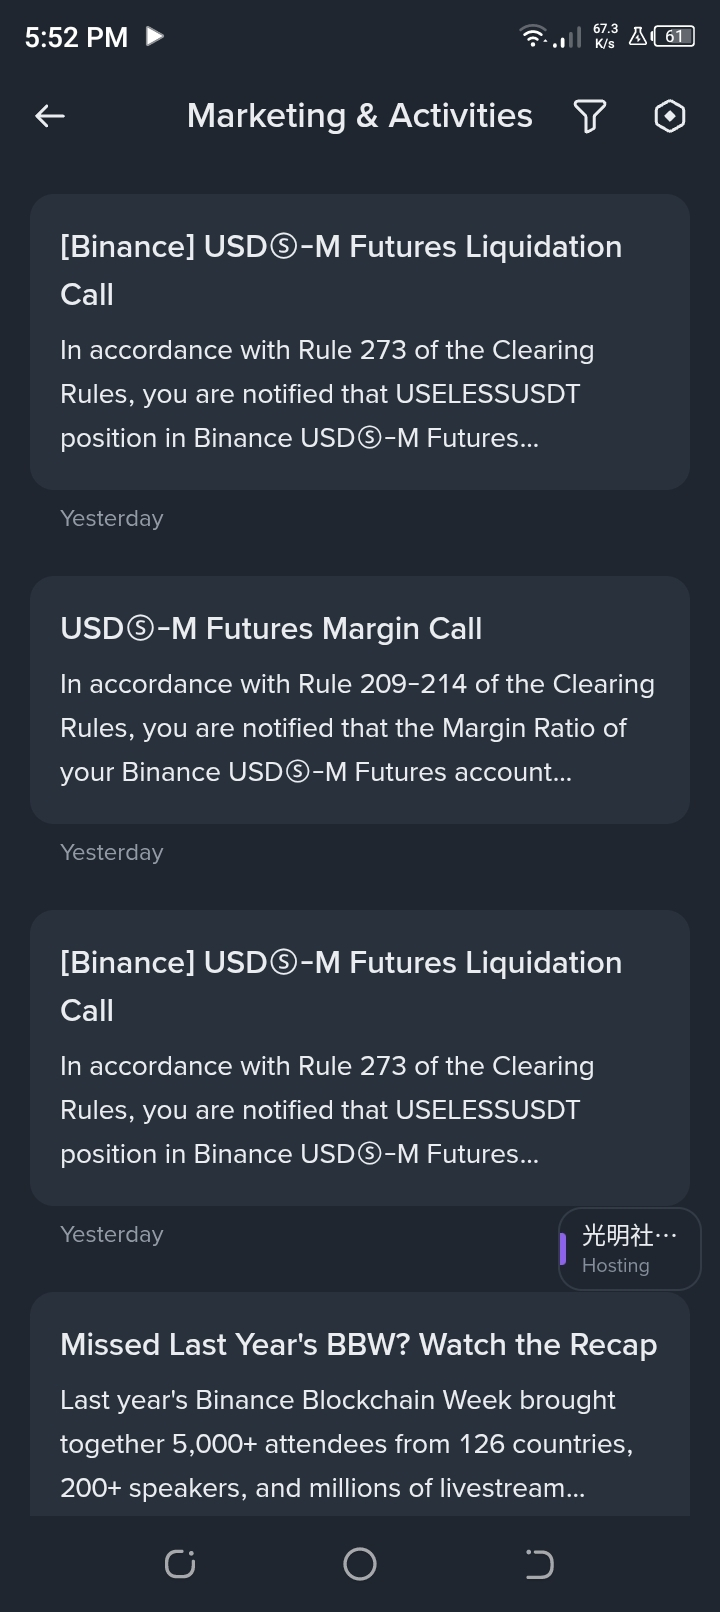Tap the Android navigation back icon
The image size is (720, 1612).
(x=539, y=1563)
